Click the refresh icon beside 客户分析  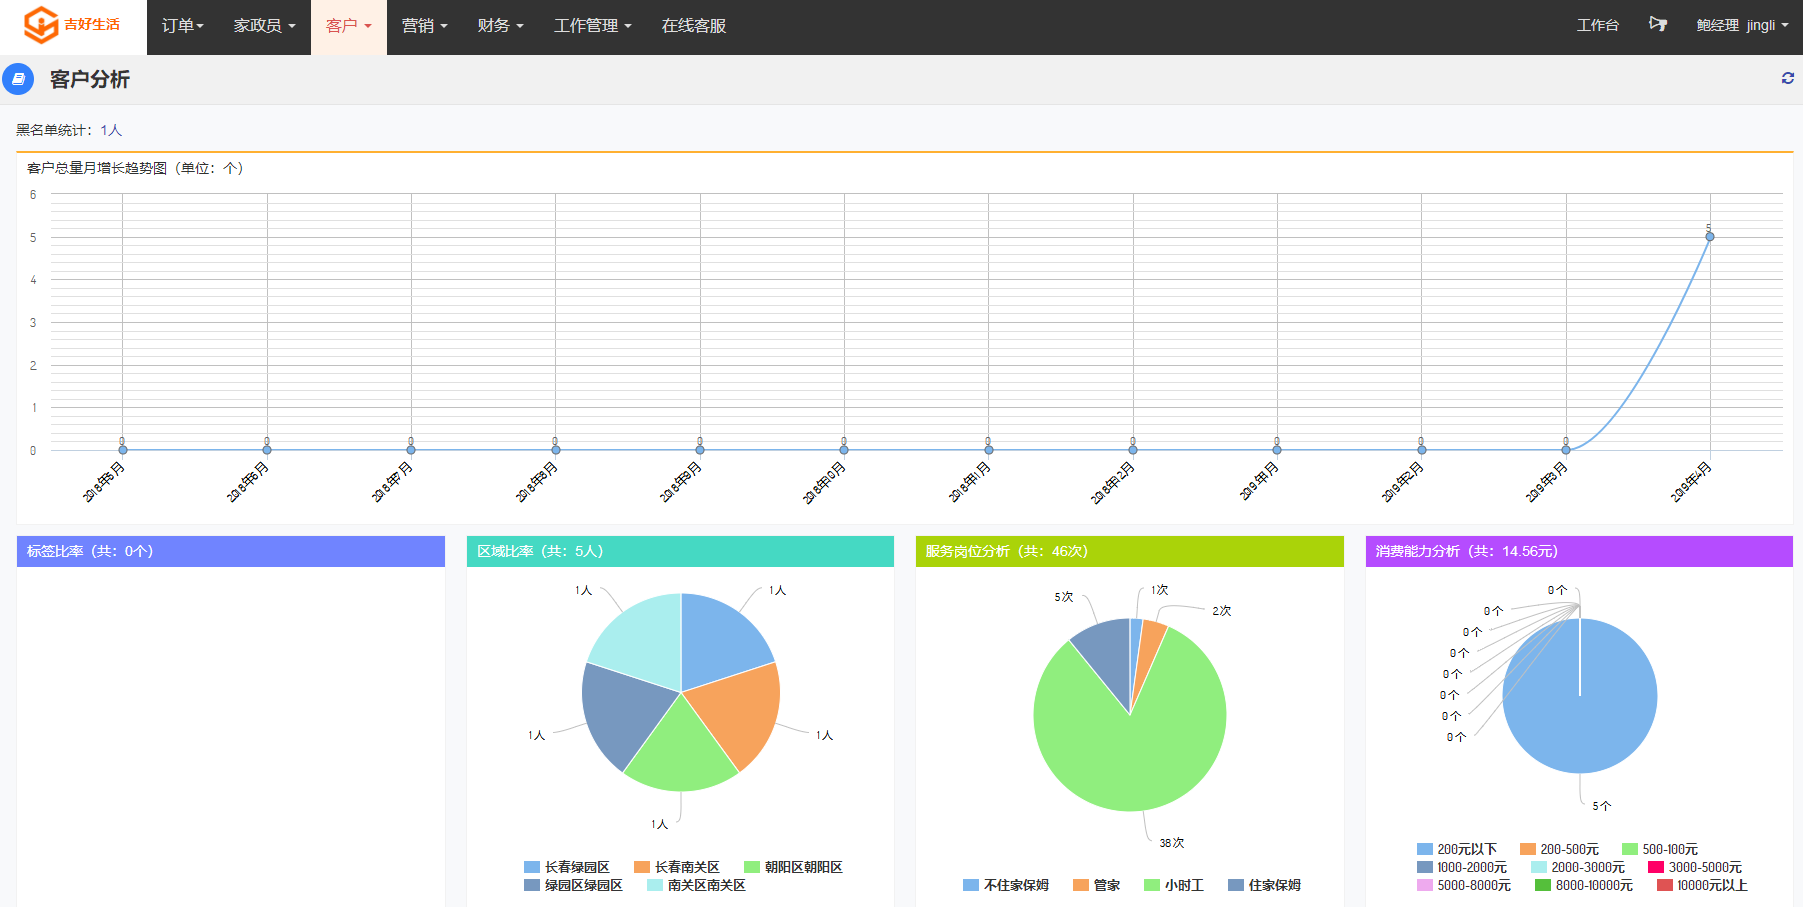point(1788,78)
